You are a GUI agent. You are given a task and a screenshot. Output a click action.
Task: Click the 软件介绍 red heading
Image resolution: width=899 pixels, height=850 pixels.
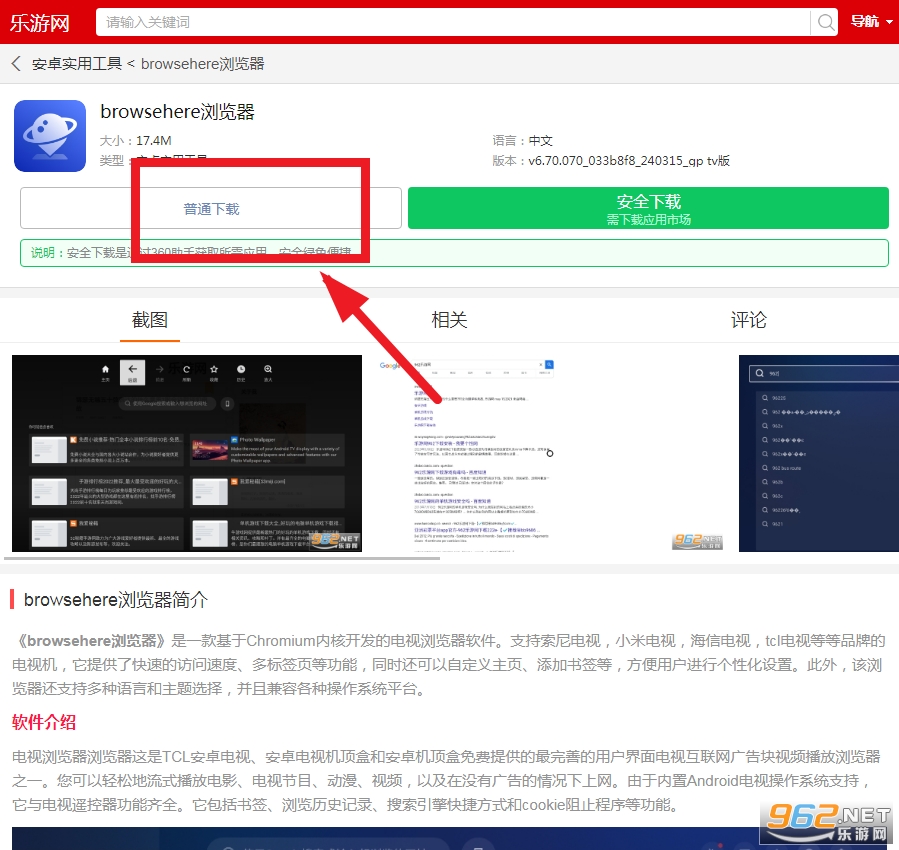pos(44,722)
